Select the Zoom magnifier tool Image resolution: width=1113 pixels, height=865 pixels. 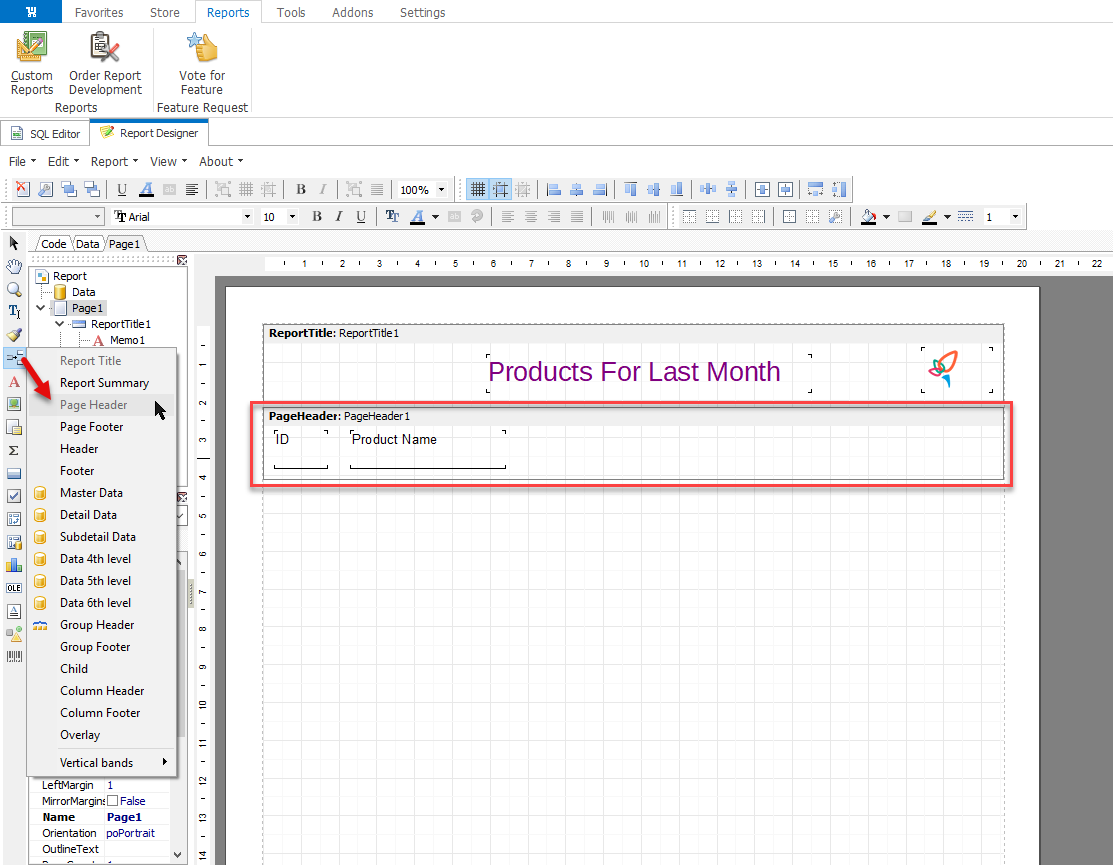click(x=14, y=289)
